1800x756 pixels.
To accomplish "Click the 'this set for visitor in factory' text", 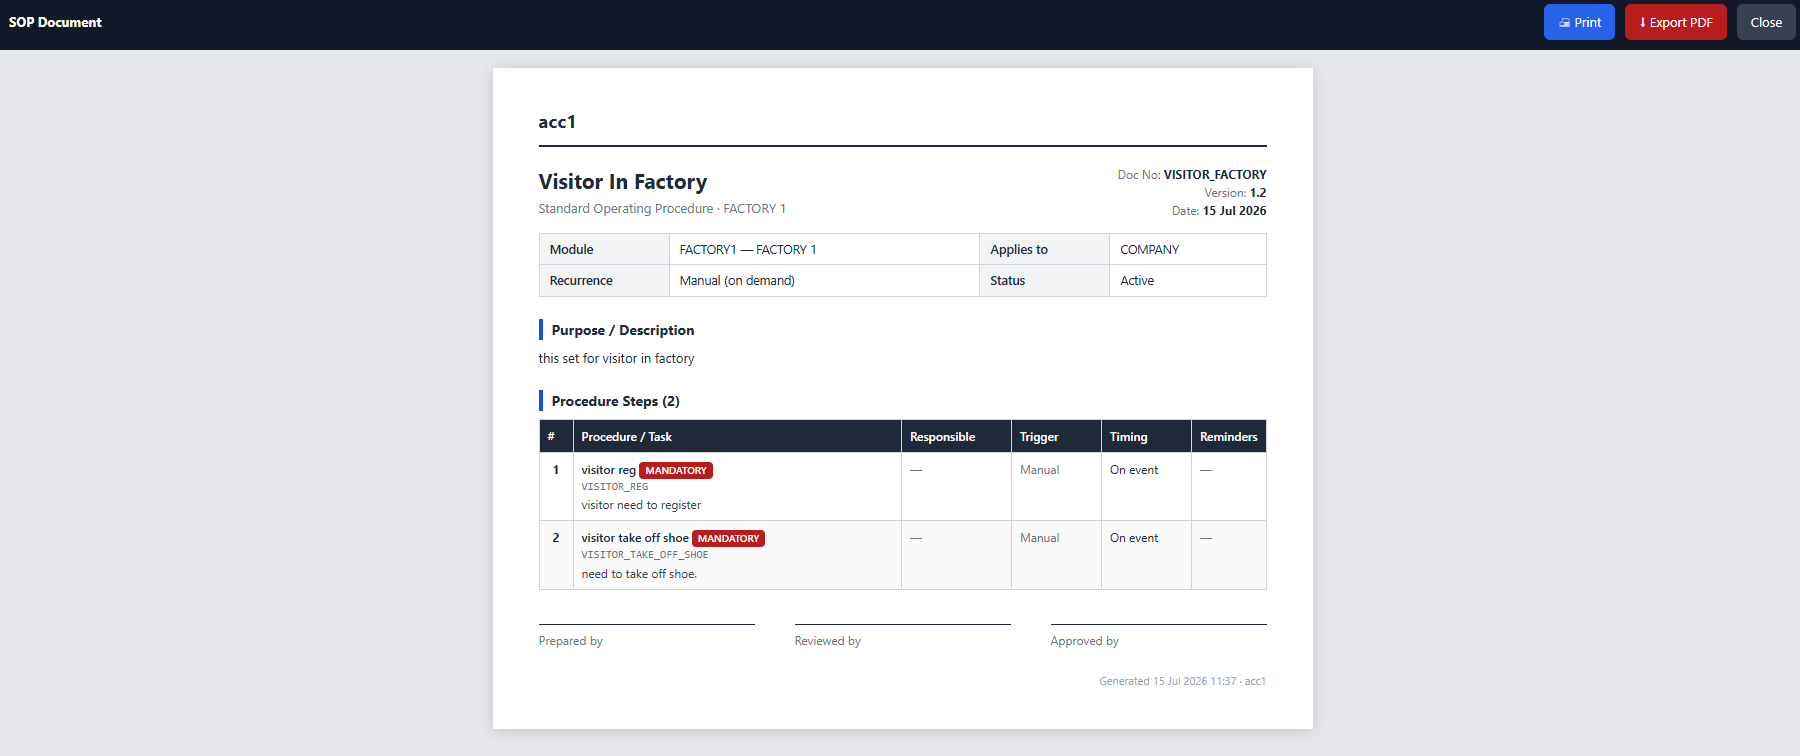I will click(616, 358).
